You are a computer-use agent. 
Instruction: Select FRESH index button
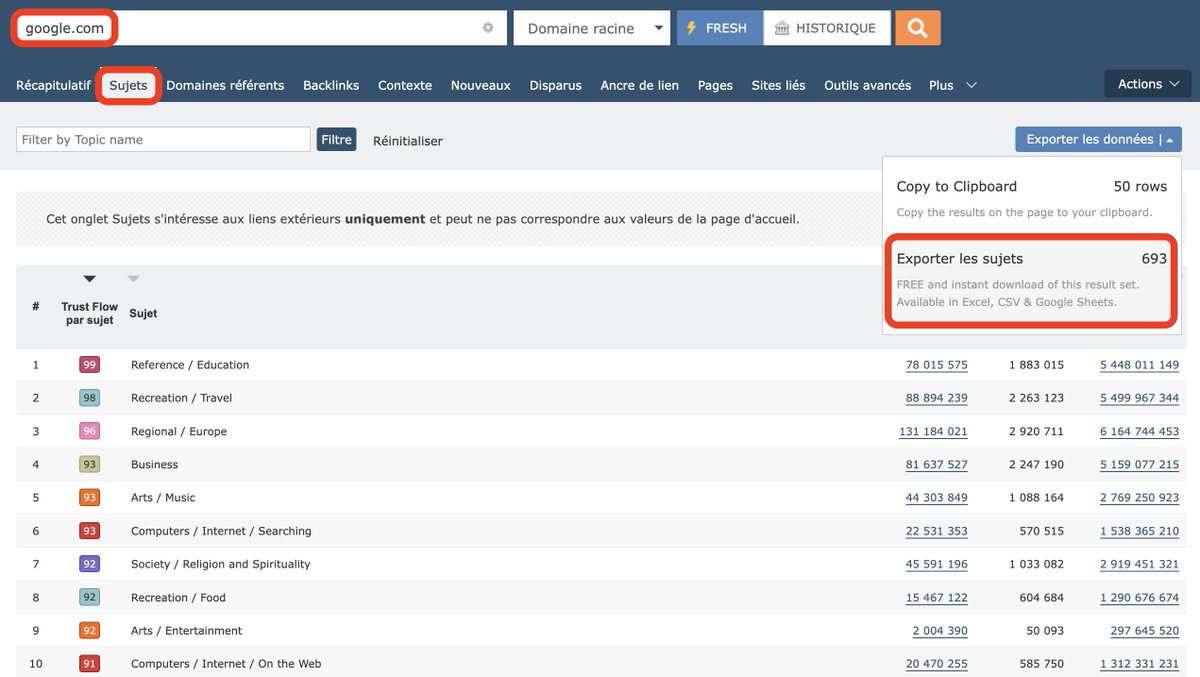(720, 28)
